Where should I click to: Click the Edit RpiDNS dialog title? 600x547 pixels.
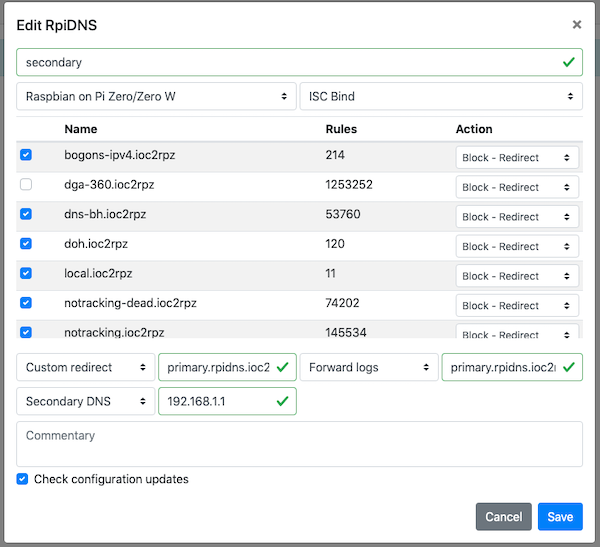57,25
